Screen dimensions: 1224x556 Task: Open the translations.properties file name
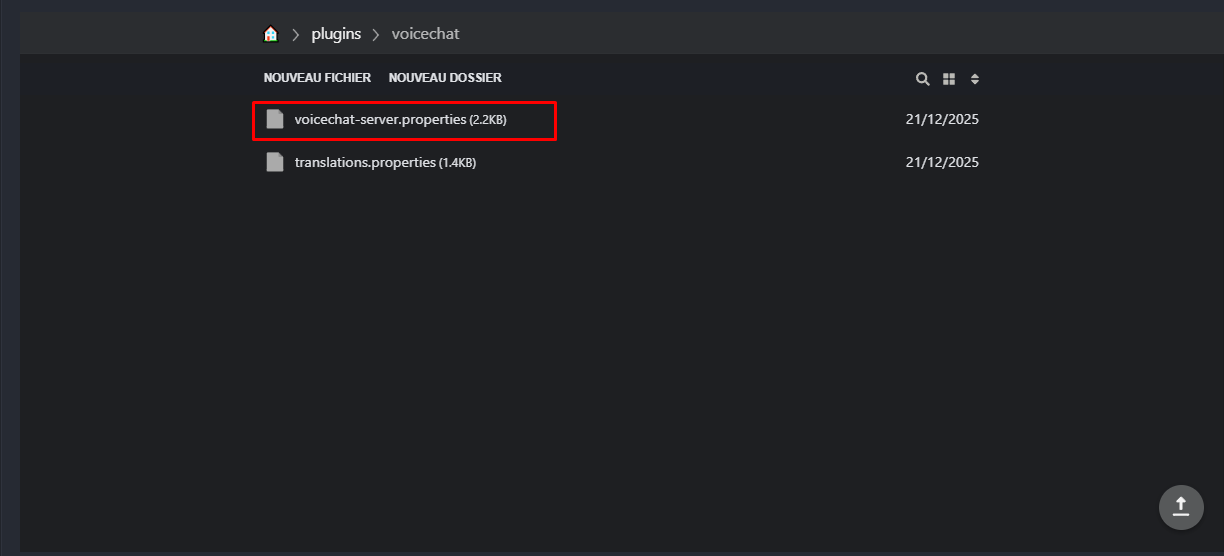(365, 162)
